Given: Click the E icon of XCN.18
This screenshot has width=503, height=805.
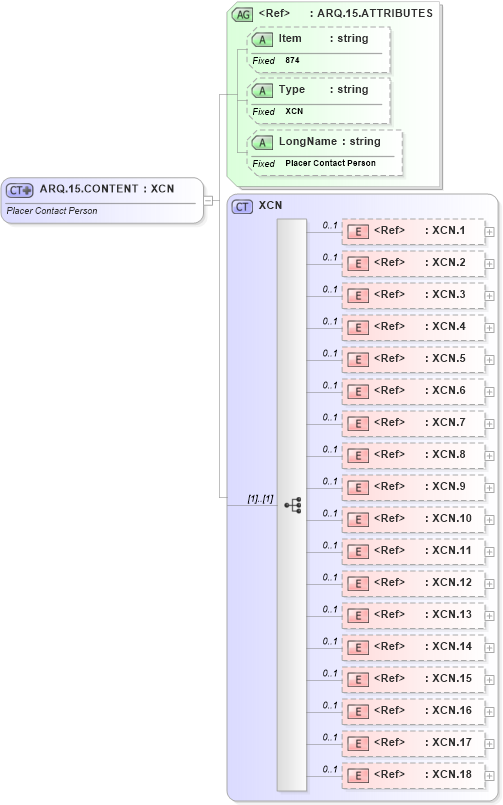Looking at the screenshot, I should coord(358,776).
